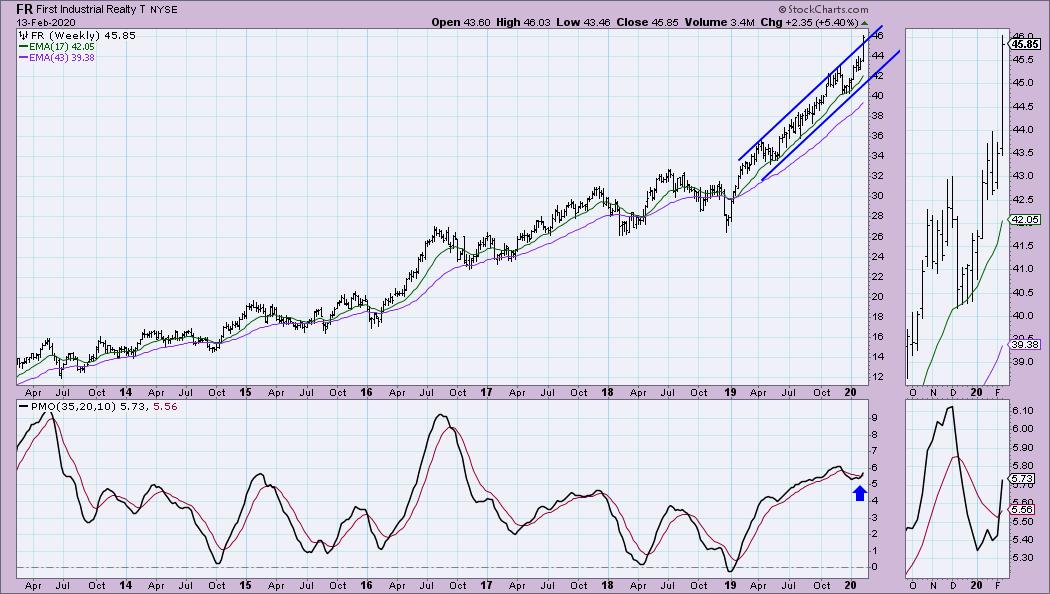Click year 17 on the PMO panel's time axis

[487, 585]
